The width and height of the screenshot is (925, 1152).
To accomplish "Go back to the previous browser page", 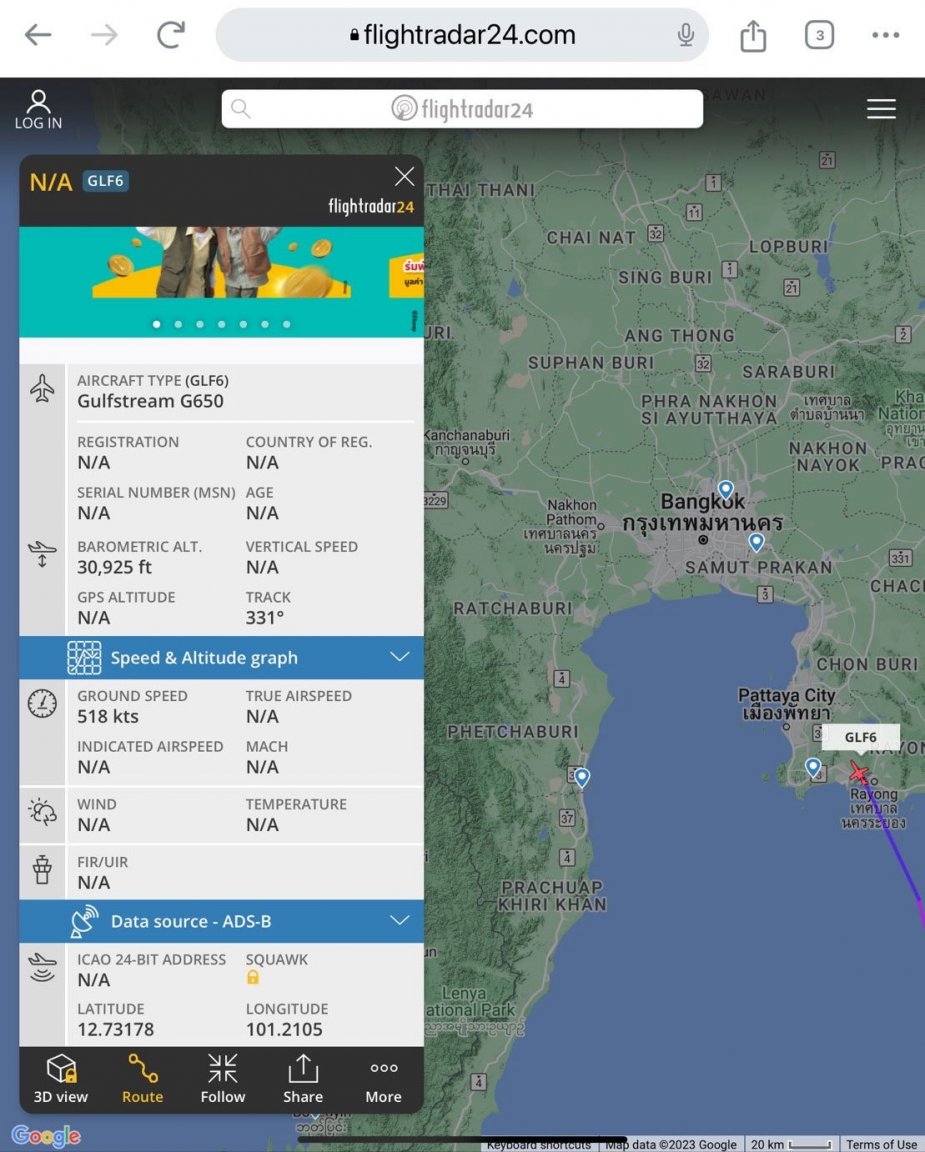I will [x=38, y=35].
